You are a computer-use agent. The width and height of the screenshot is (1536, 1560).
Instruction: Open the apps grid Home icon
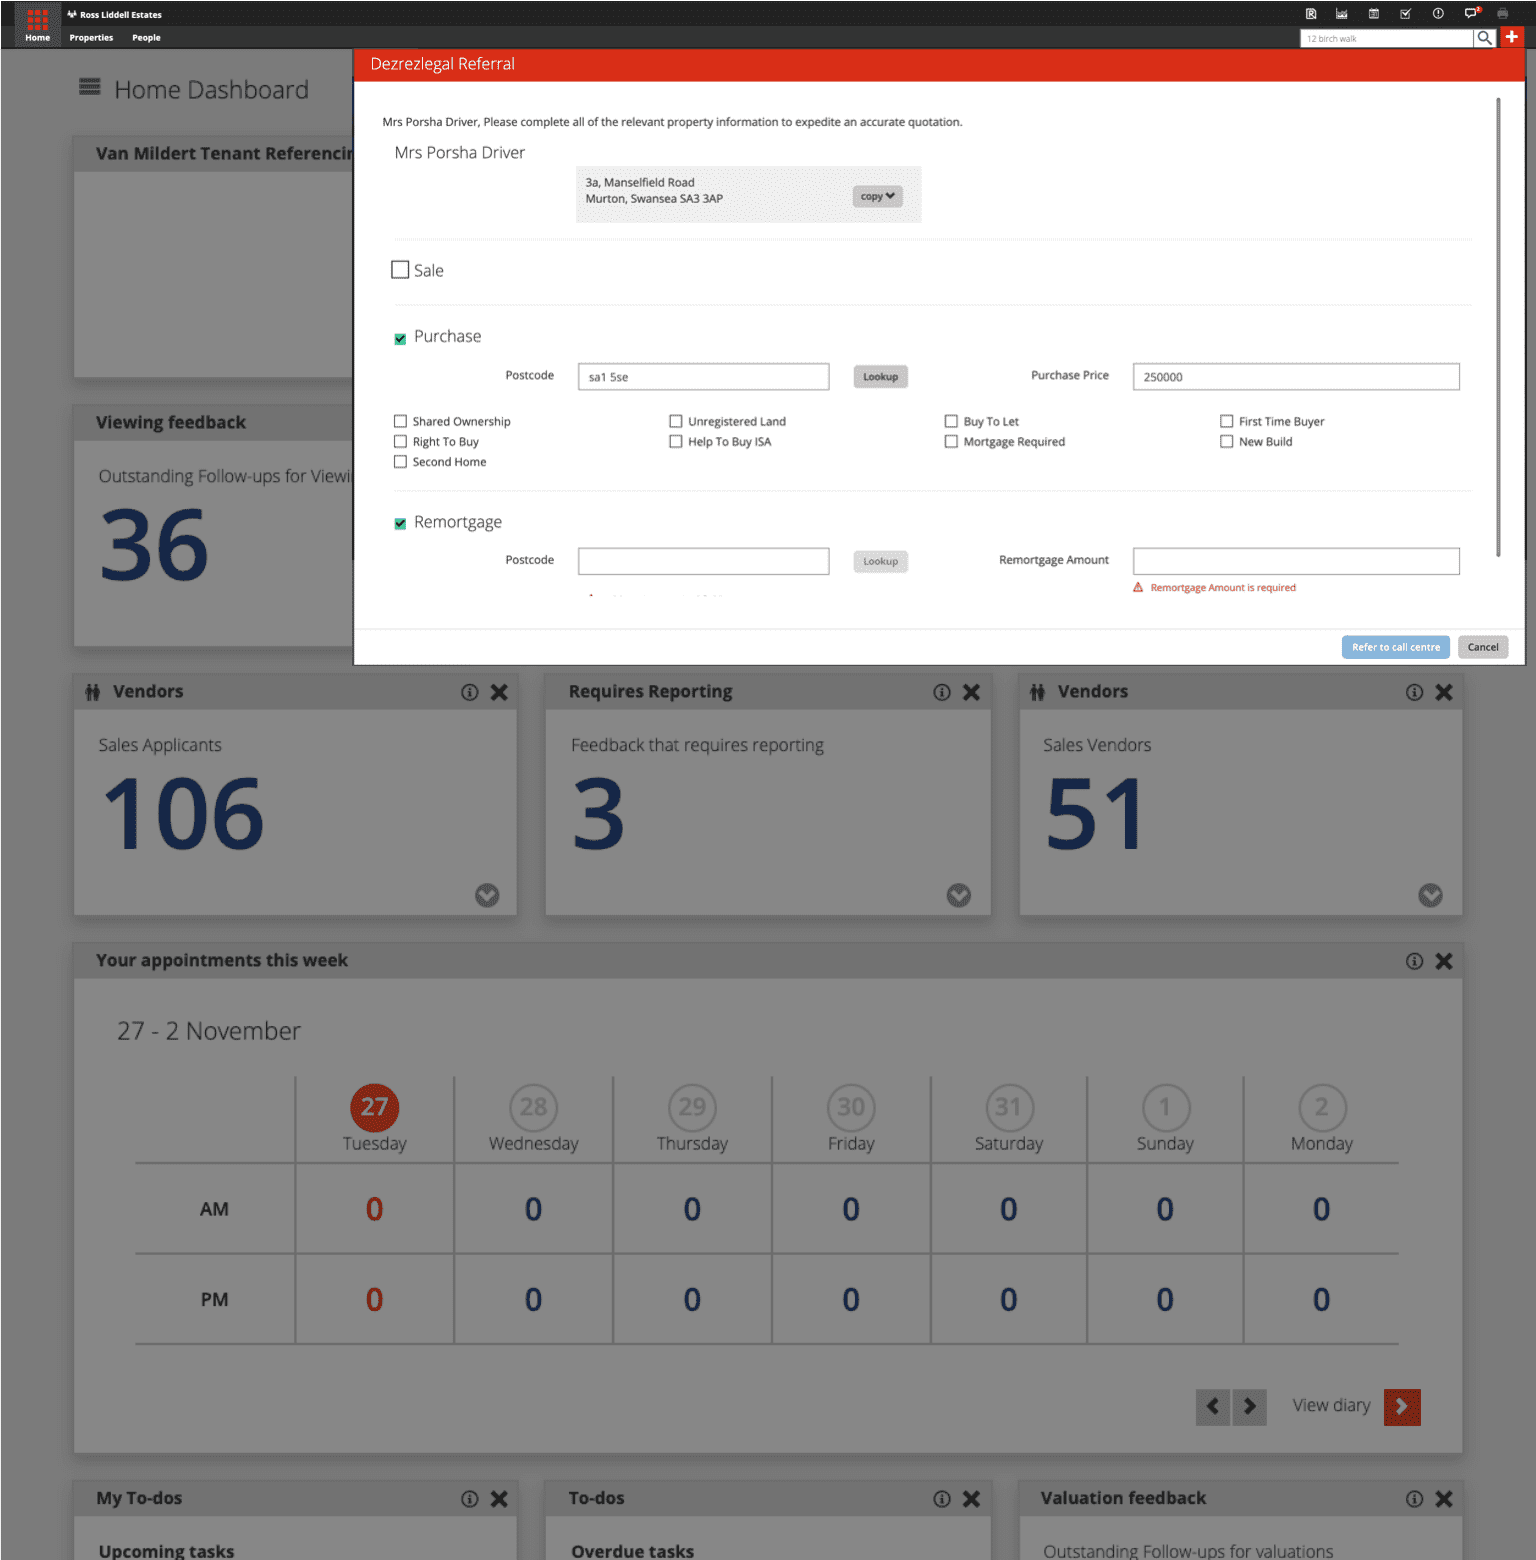(x=37, y=17)
